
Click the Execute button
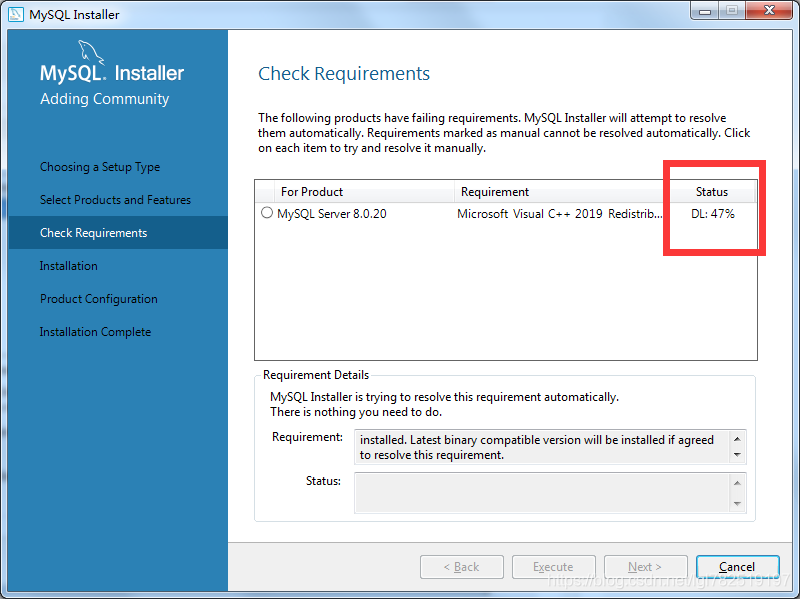554,567
